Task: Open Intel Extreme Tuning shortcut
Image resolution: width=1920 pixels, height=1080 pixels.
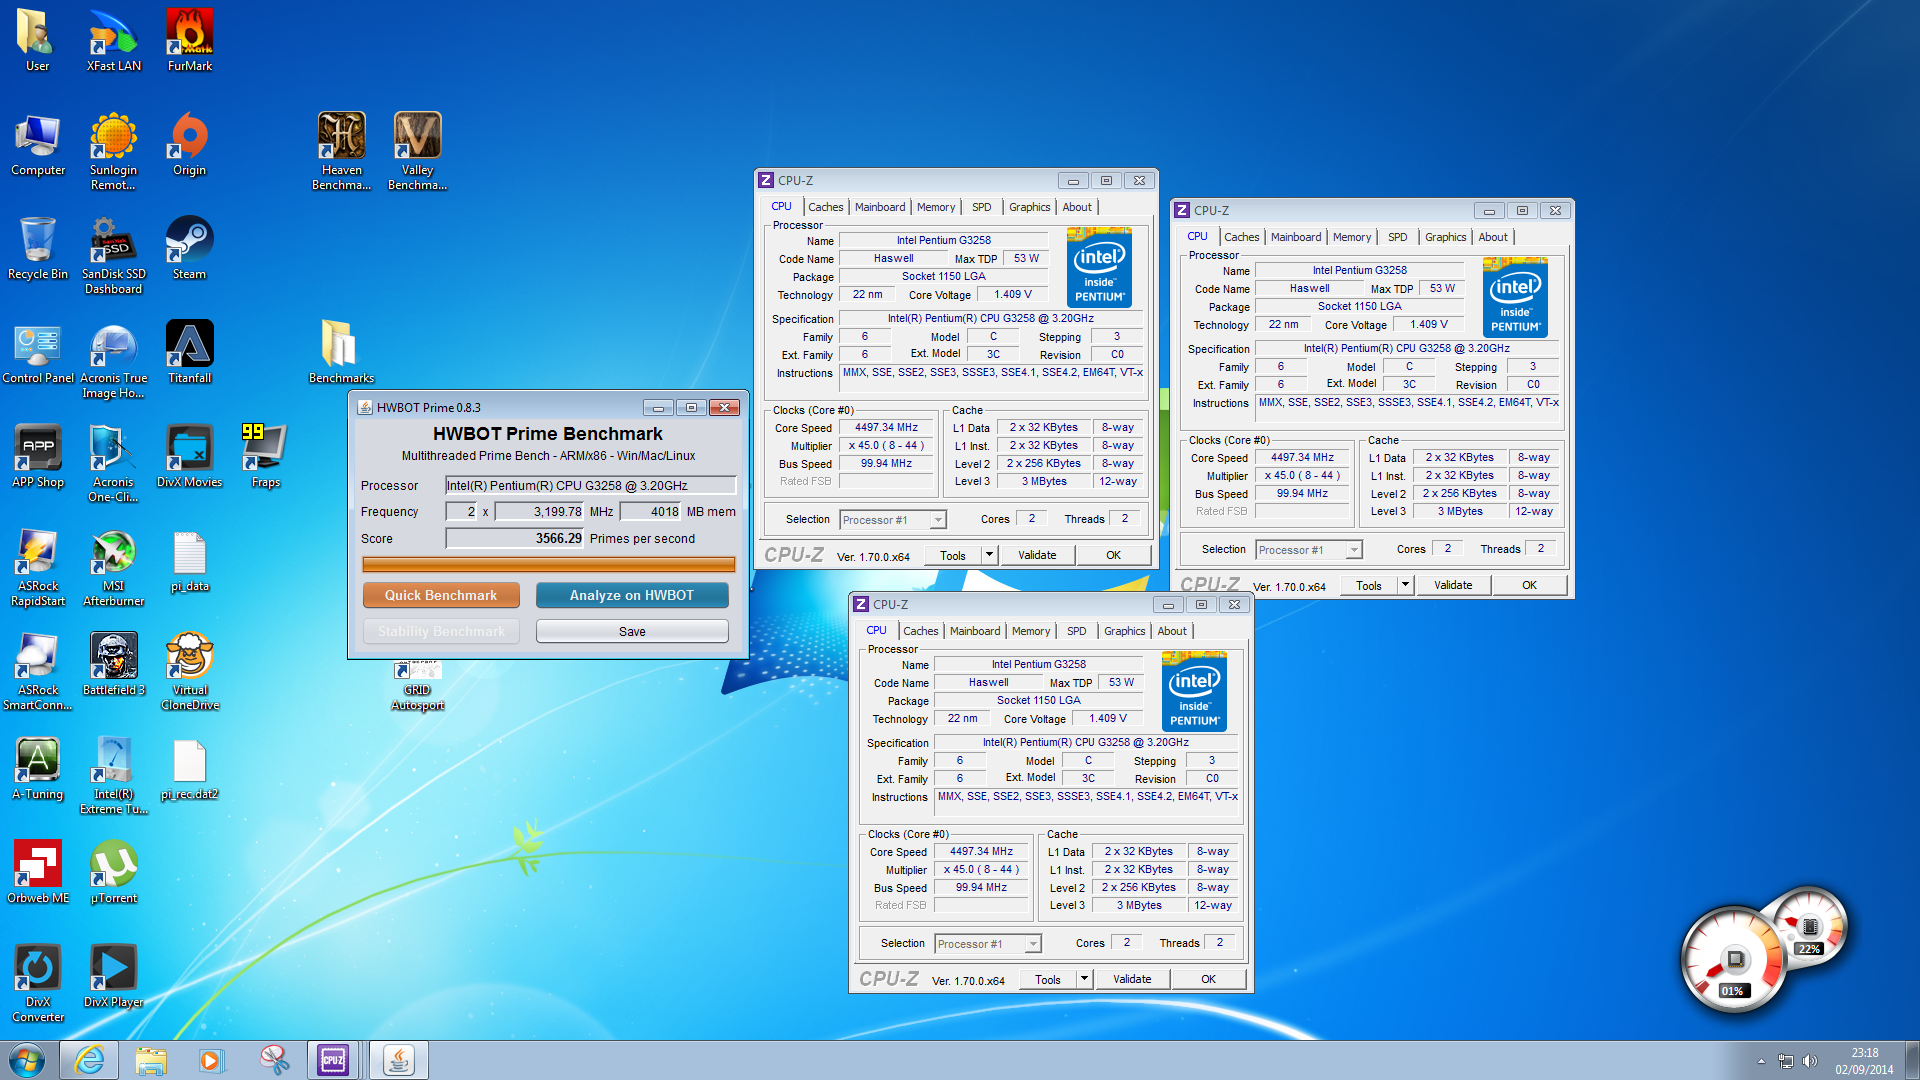Action: click(x=114, y=776)
